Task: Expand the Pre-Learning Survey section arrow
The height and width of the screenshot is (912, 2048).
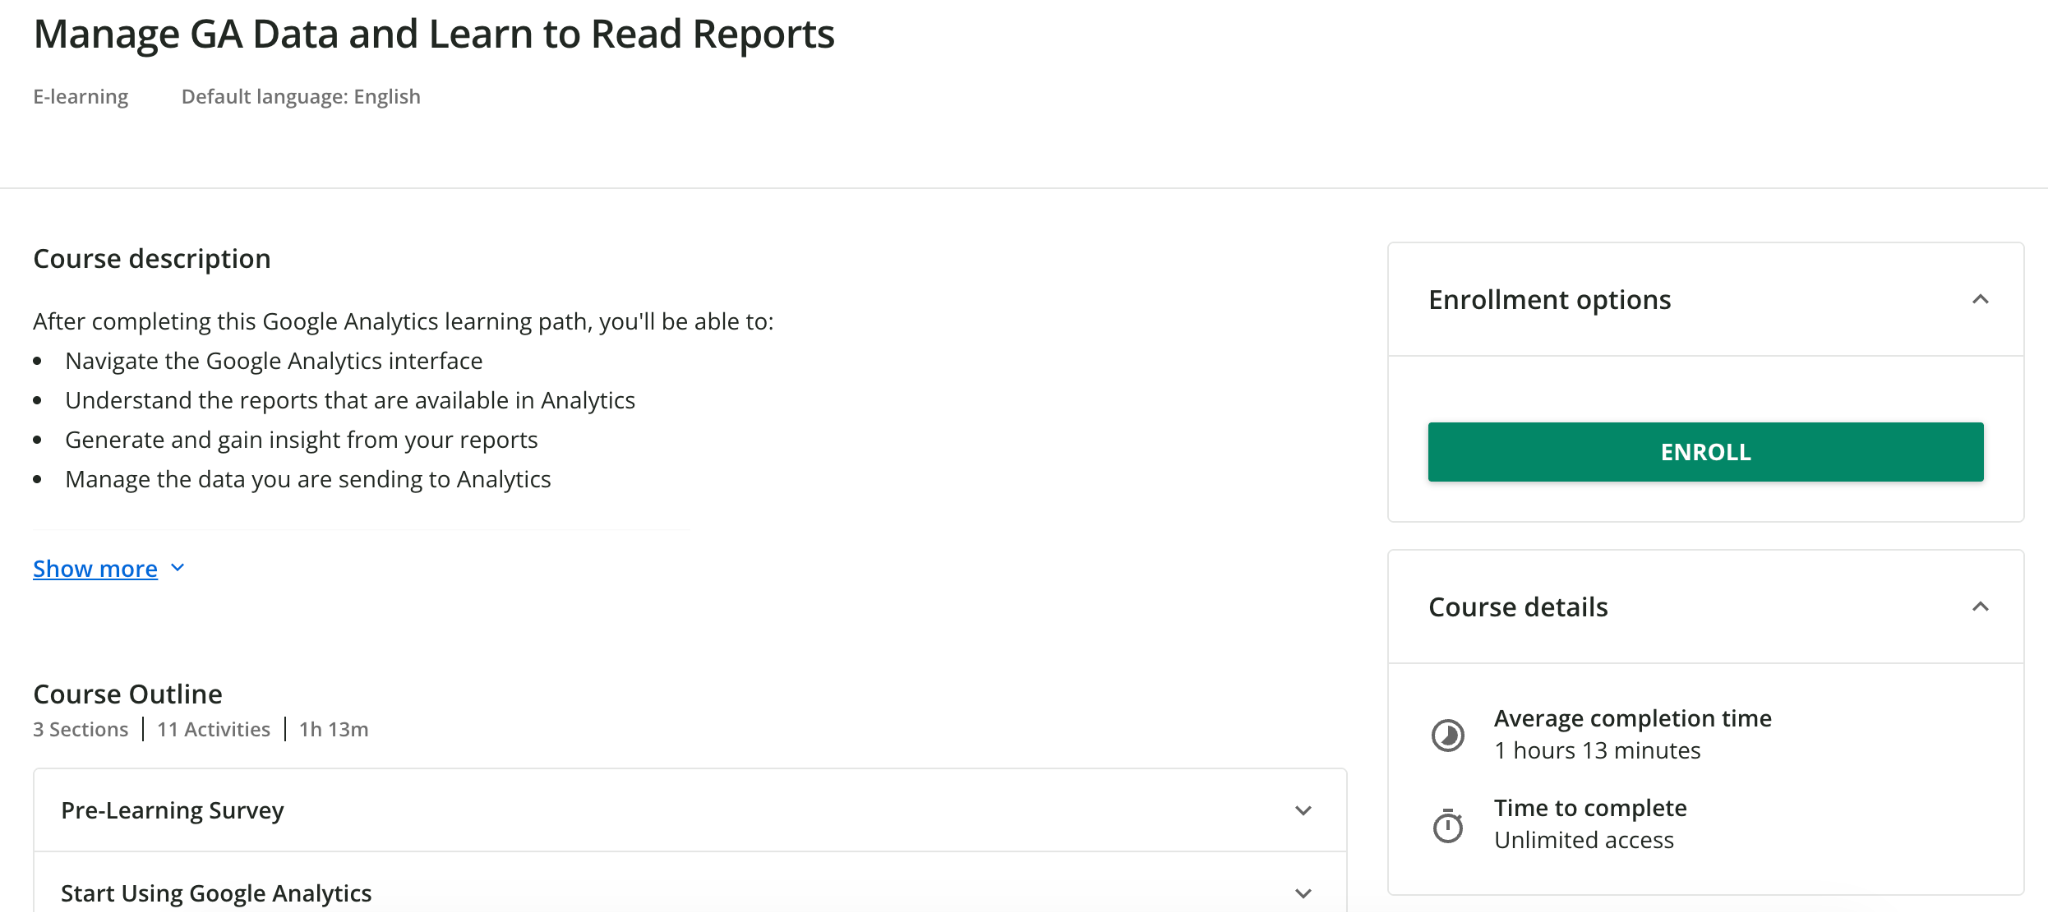Action: tap(1303, 811)
